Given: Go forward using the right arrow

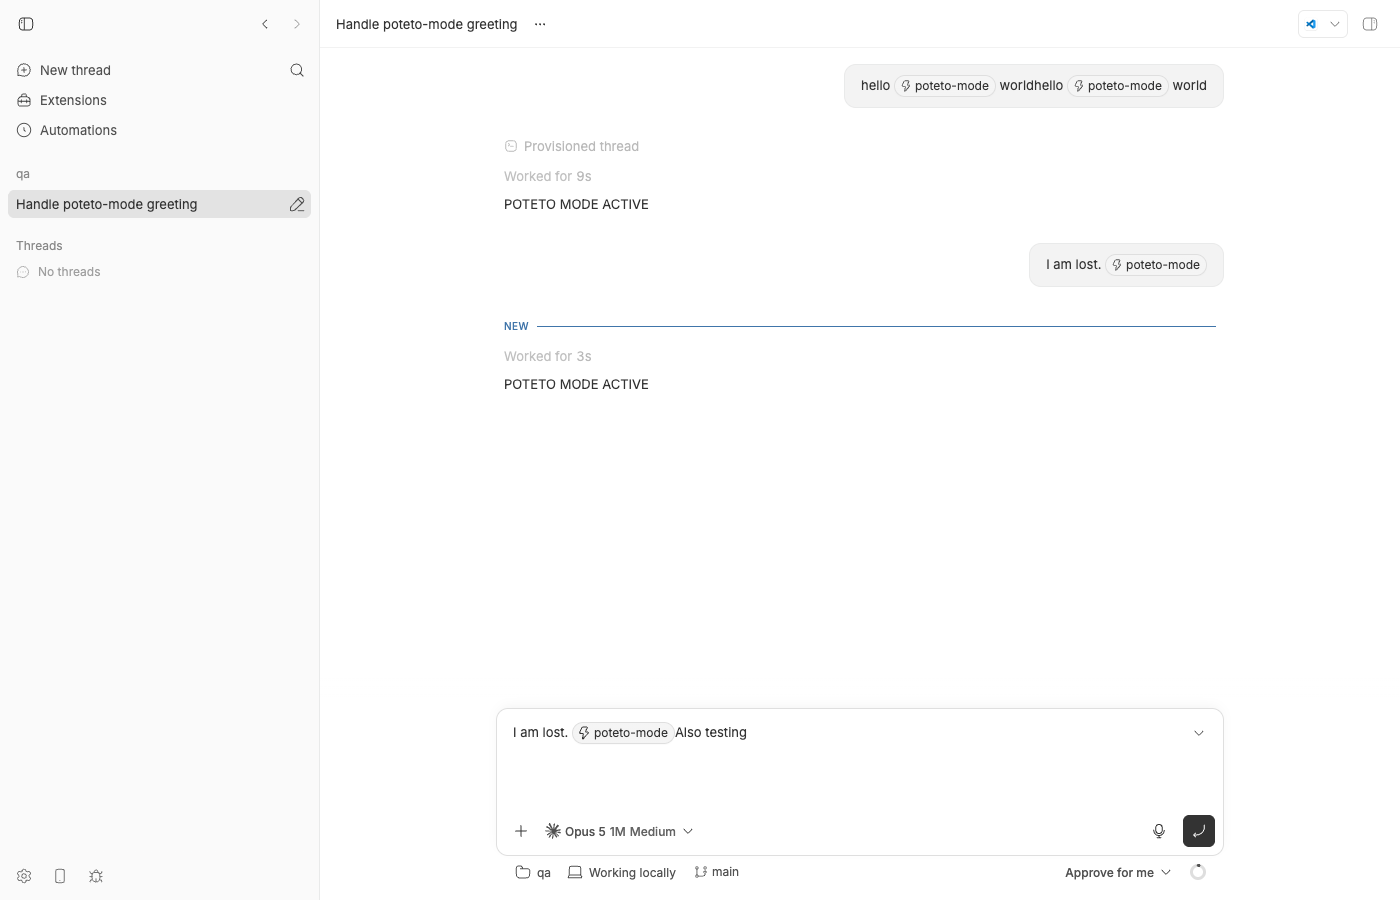Looking at the screenshot, I should coord(297,24).
